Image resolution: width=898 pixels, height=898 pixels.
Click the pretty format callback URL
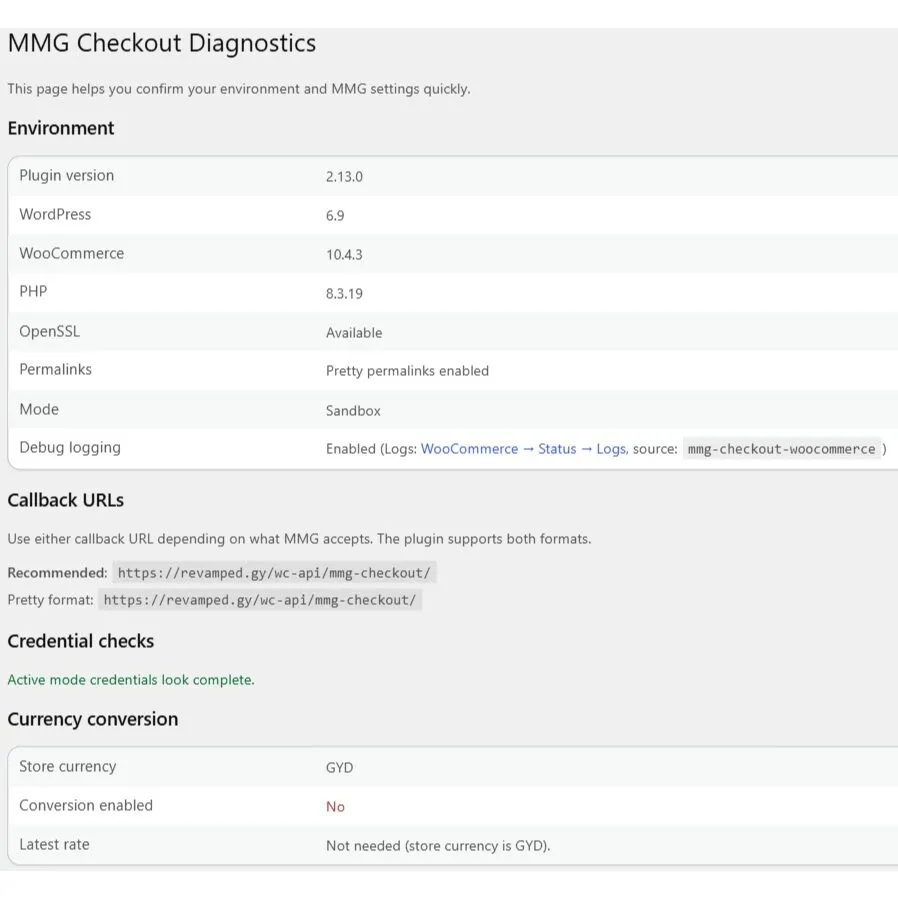pyautogui.click(x=260, y=600)
